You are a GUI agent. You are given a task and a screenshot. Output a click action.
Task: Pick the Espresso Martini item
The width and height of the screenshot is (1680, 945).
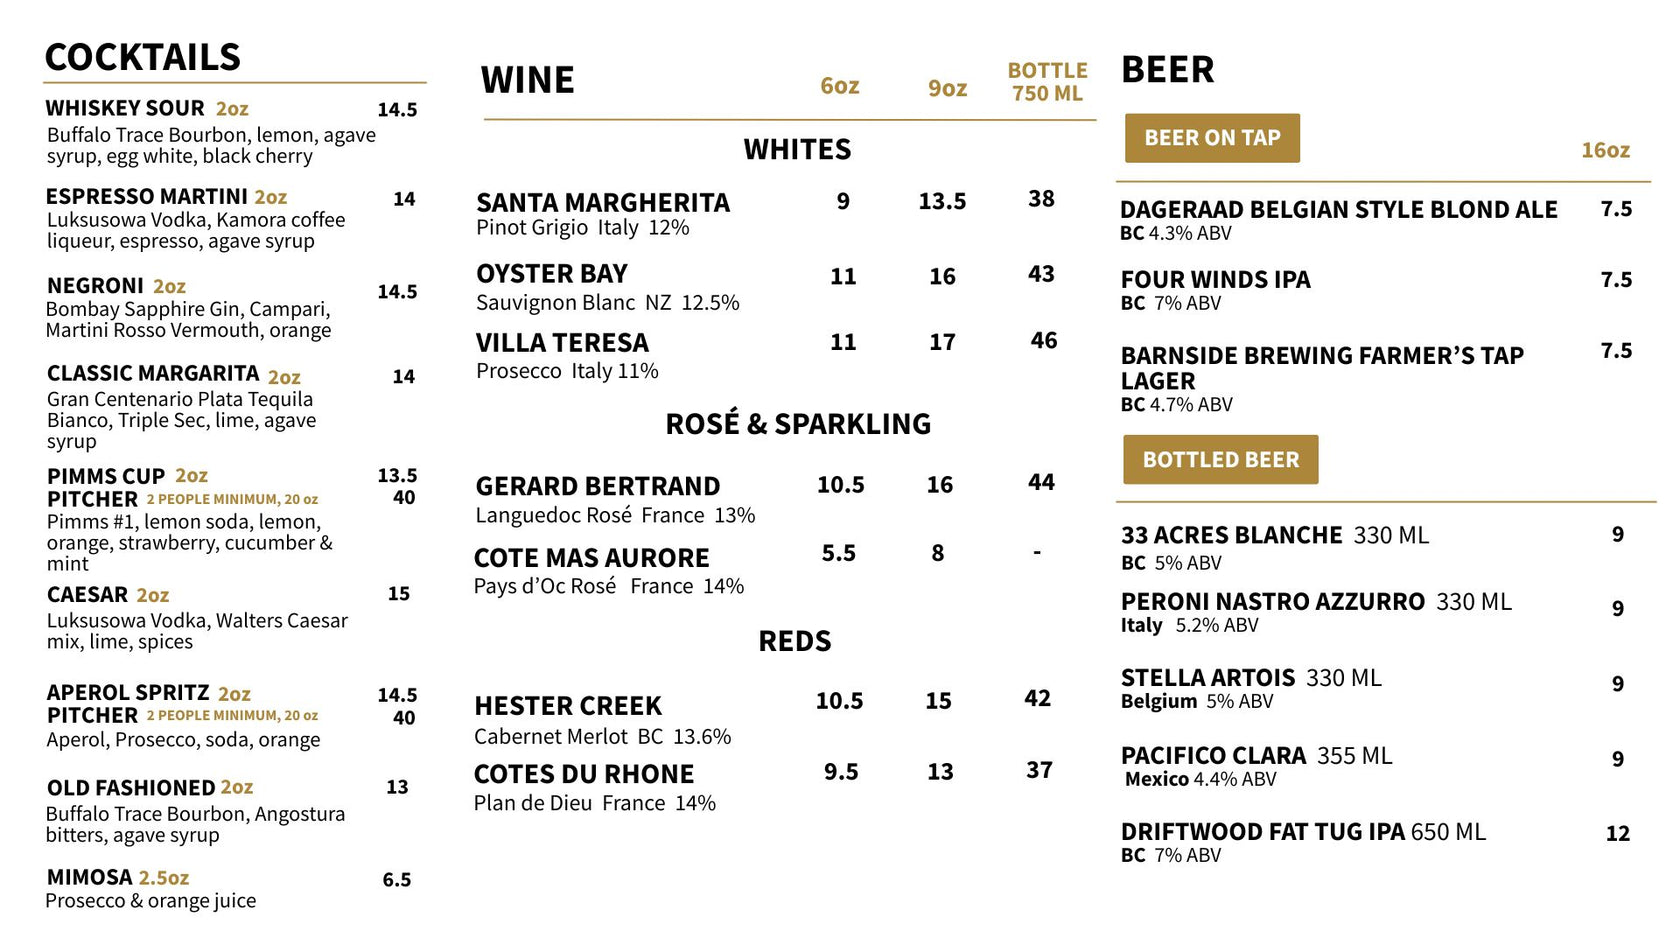pos(147,196)
